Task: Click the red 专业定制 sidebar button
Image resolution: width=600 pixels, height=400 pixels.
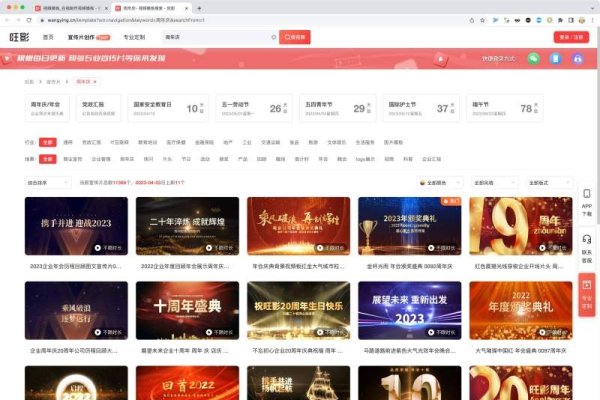Action: [587, 295]
